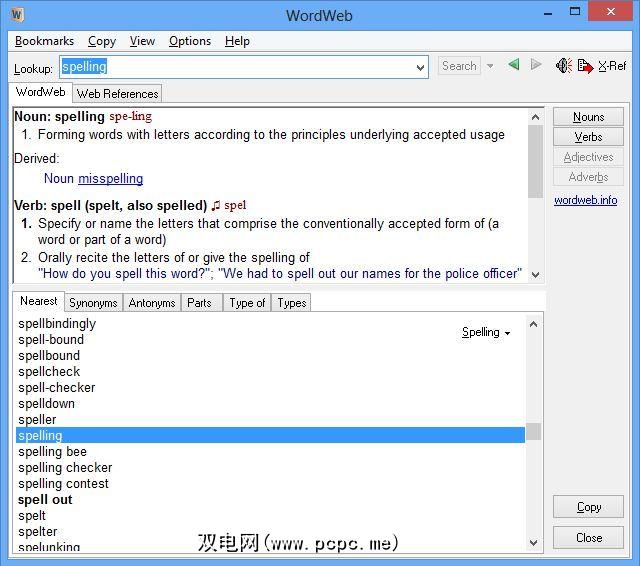640x566 pixels.
Task: Open the Copy menu
Action: click(x=102, y=41)
